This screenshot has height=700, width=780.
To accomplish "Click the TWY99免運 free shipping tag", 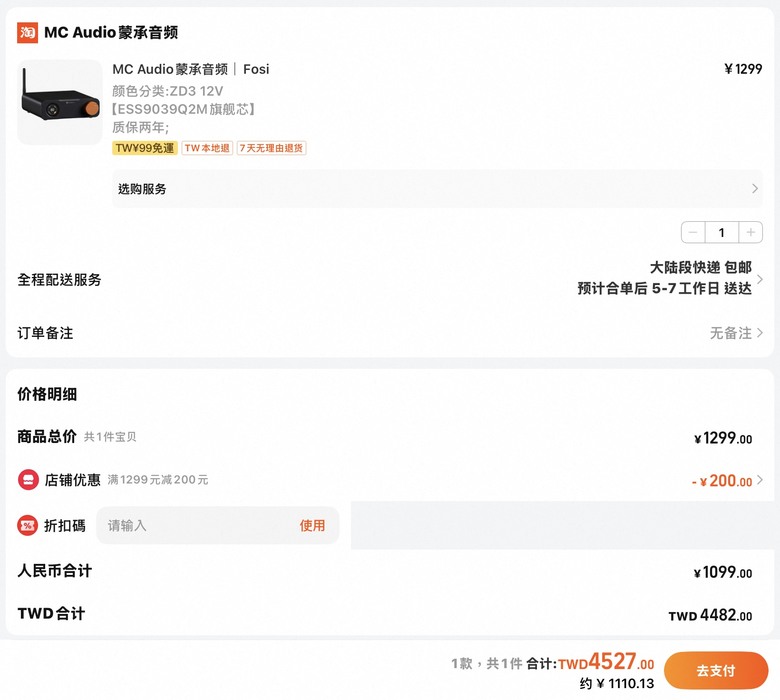I will [145, 148].
